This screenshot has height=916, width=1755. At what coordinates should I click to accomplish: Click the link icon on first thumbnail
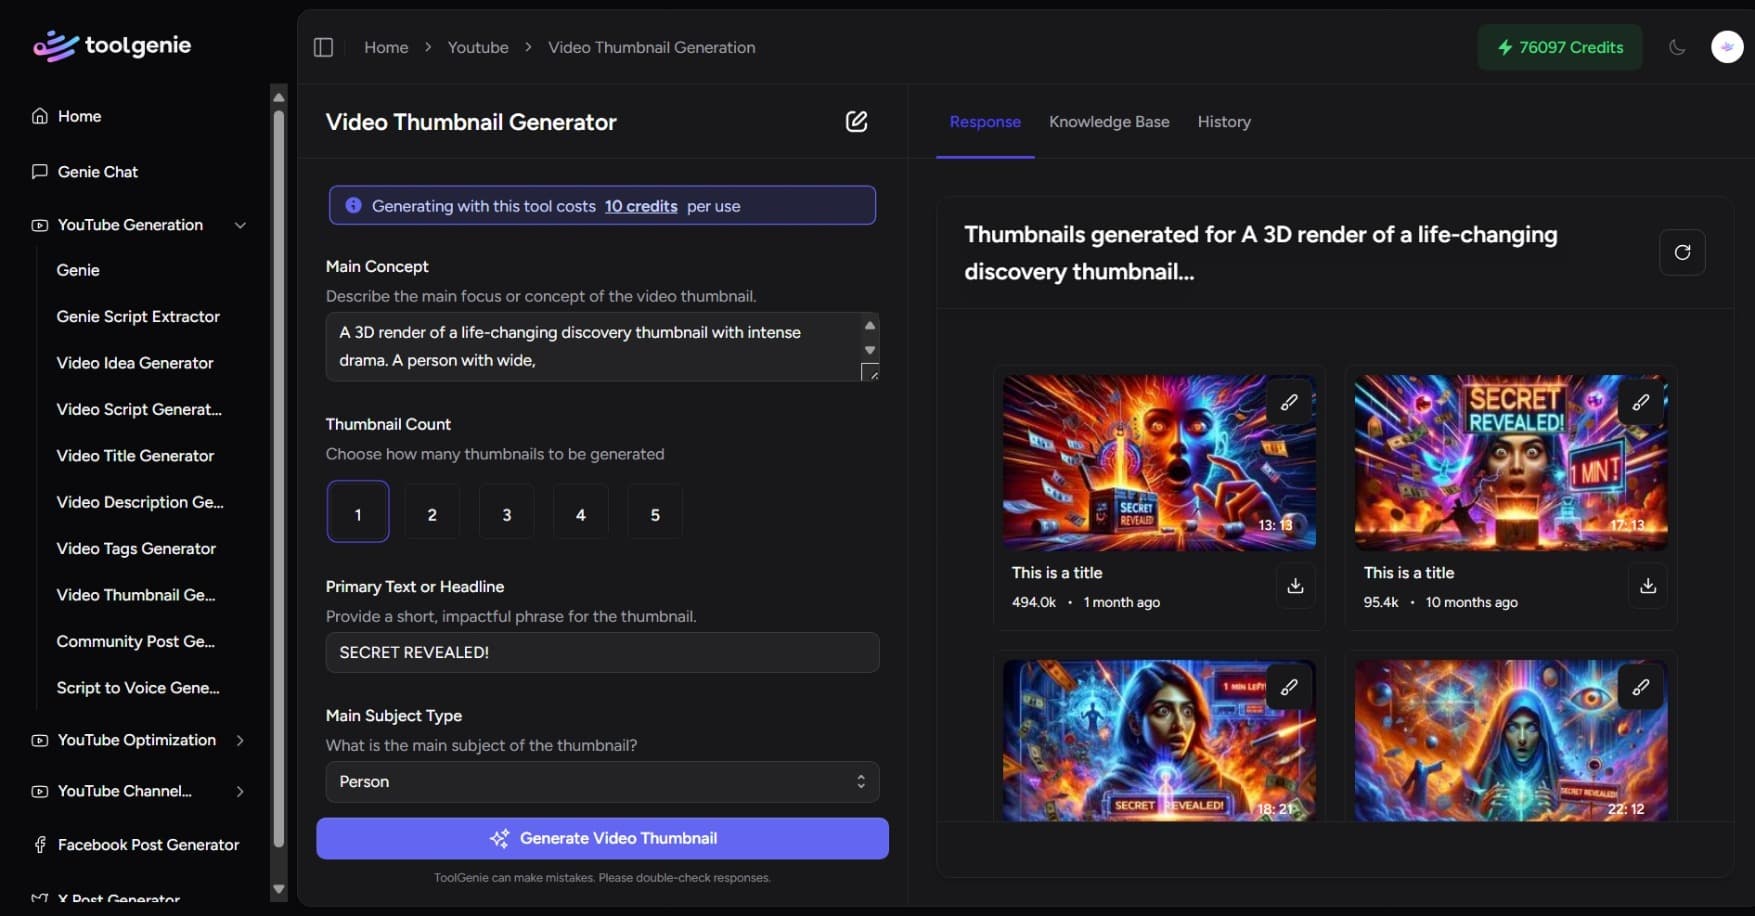pos(1289,402)
